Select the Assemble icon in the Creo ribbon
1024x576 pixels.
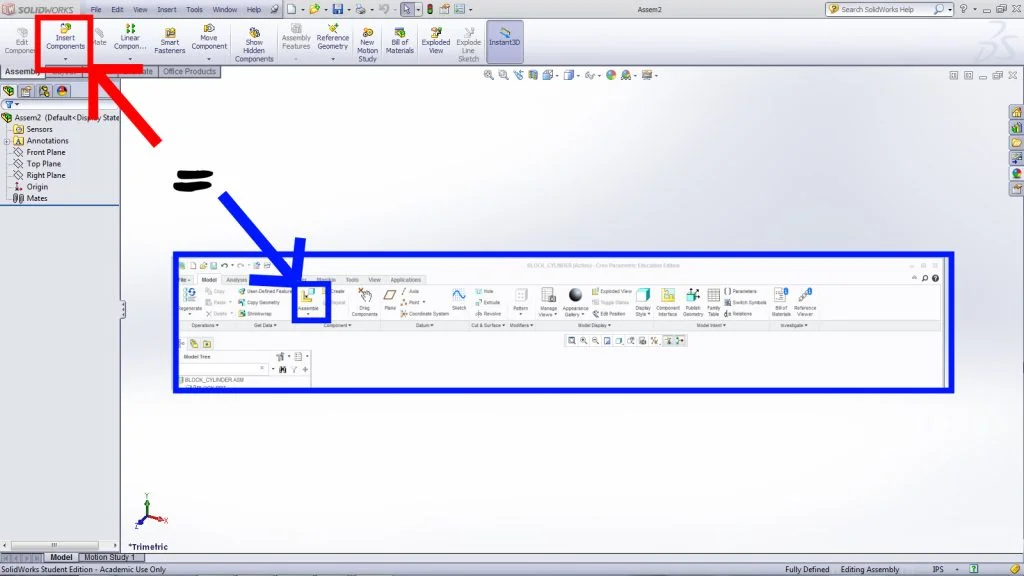pos(310,298)
